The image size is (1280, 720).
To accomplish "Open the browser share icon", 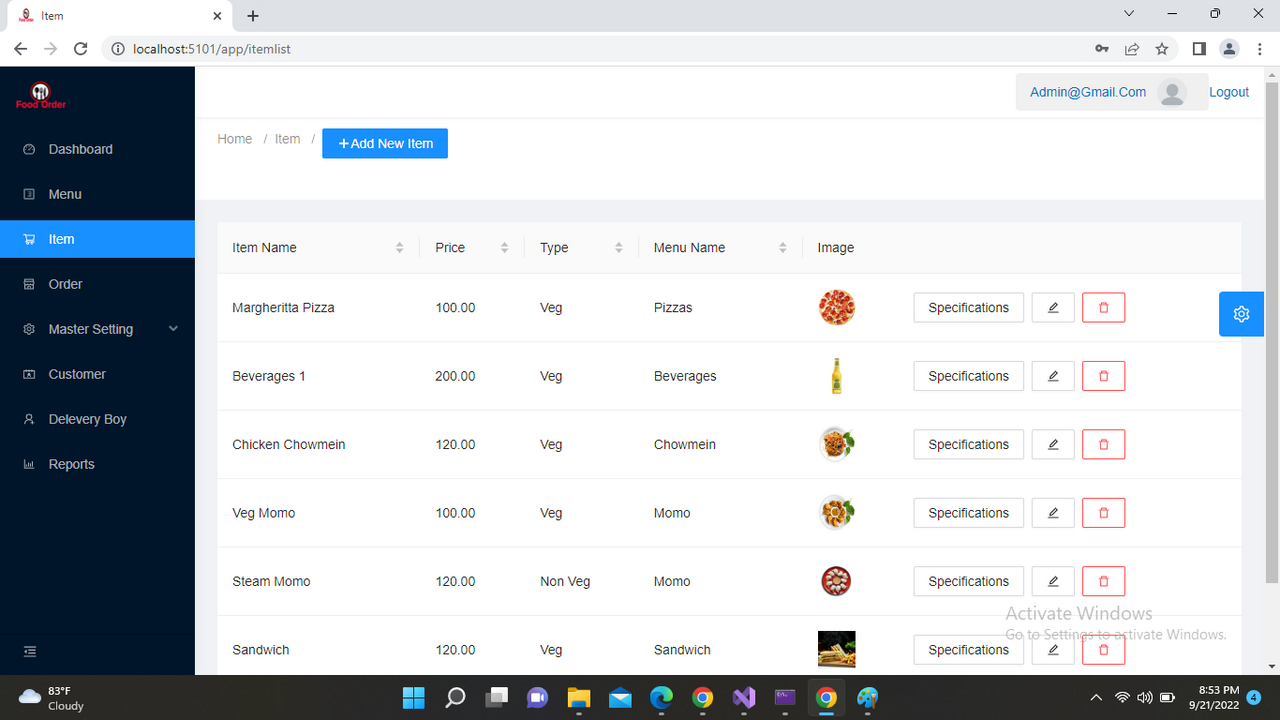I will (x=1131, y=48).
